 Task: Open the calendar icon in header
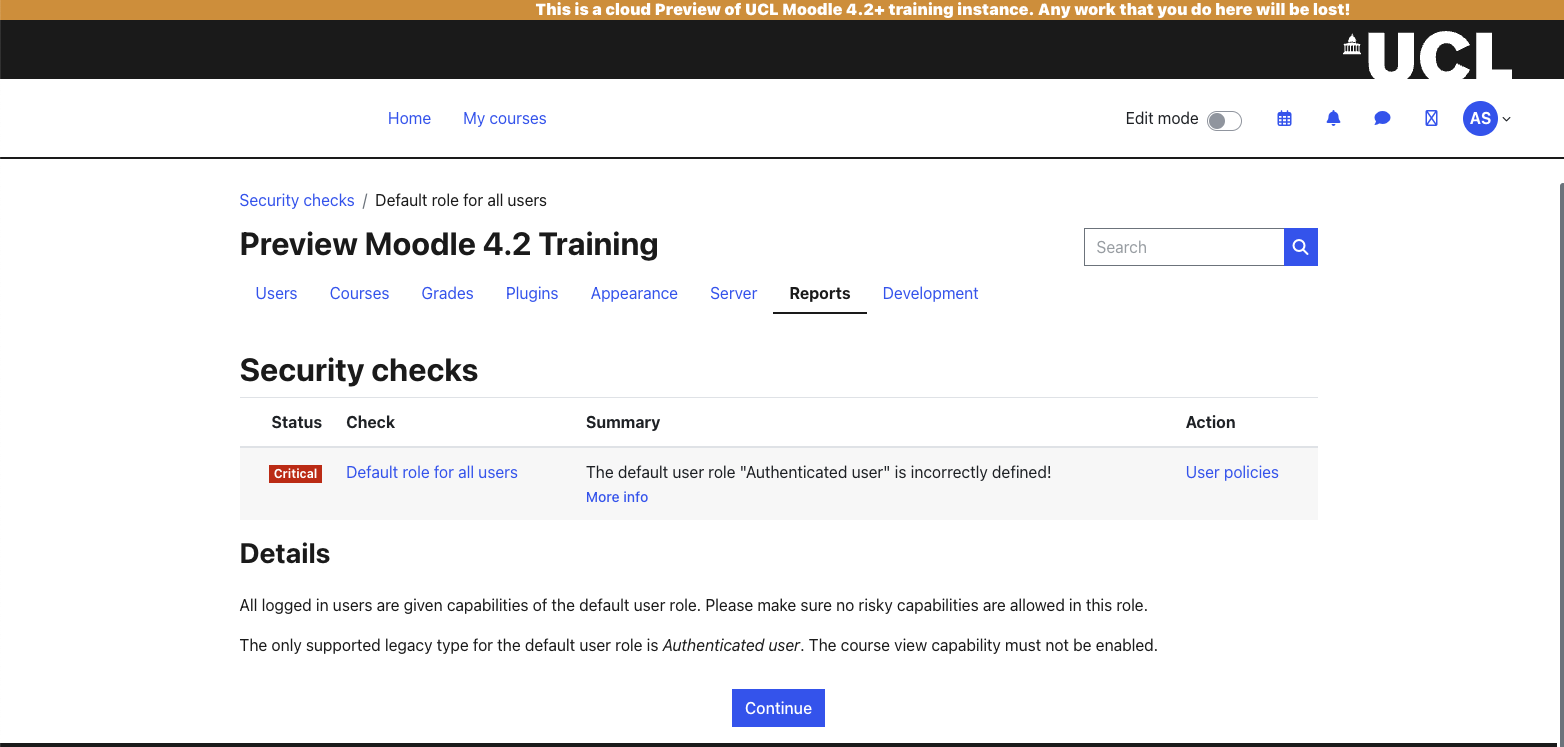1284,118
